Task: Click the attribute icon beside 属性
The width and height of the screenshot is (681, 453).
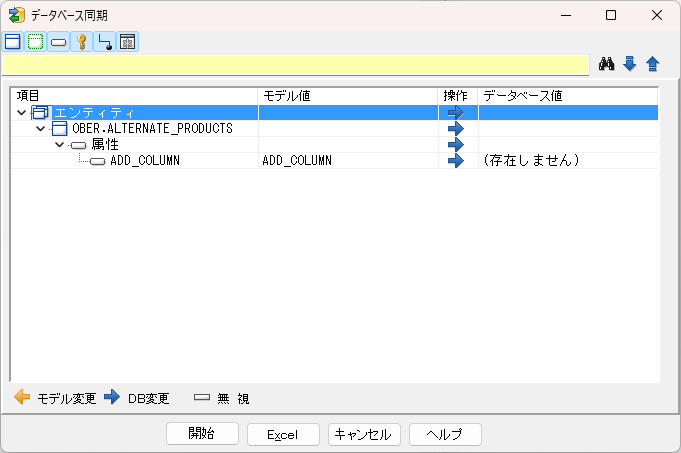Action: click(x=79, y=145)
